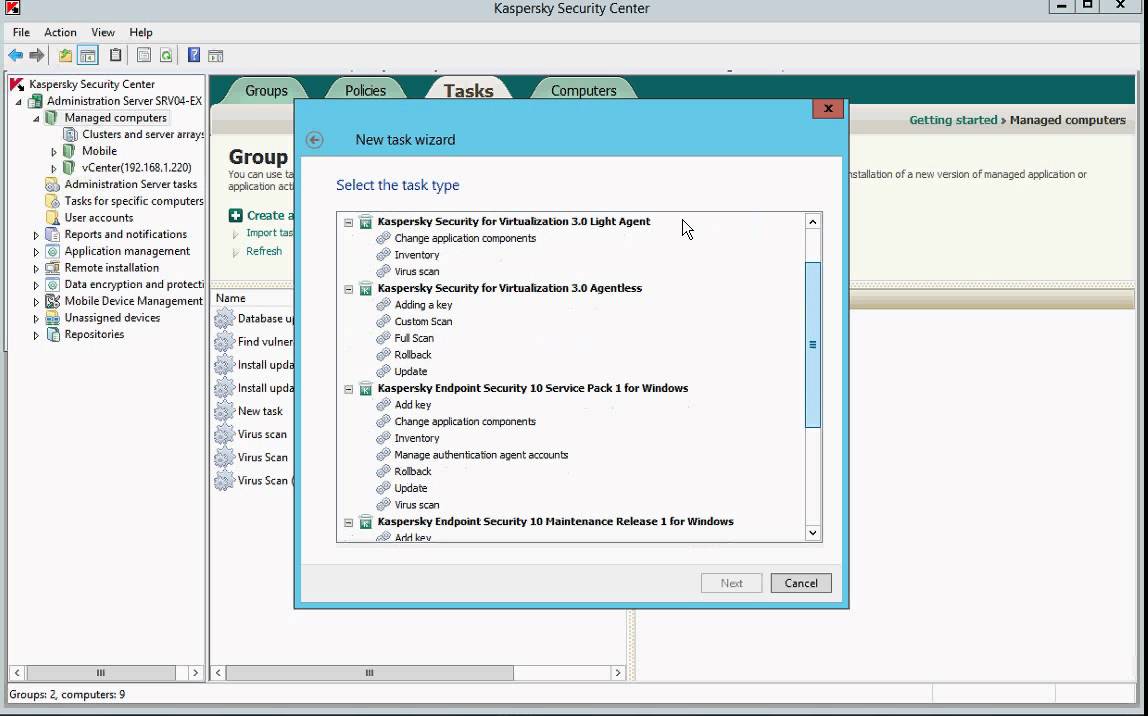Click the wizard's round back arrow icon
1148x716 pixels.
pyautogui.click(x=314, y=140)
